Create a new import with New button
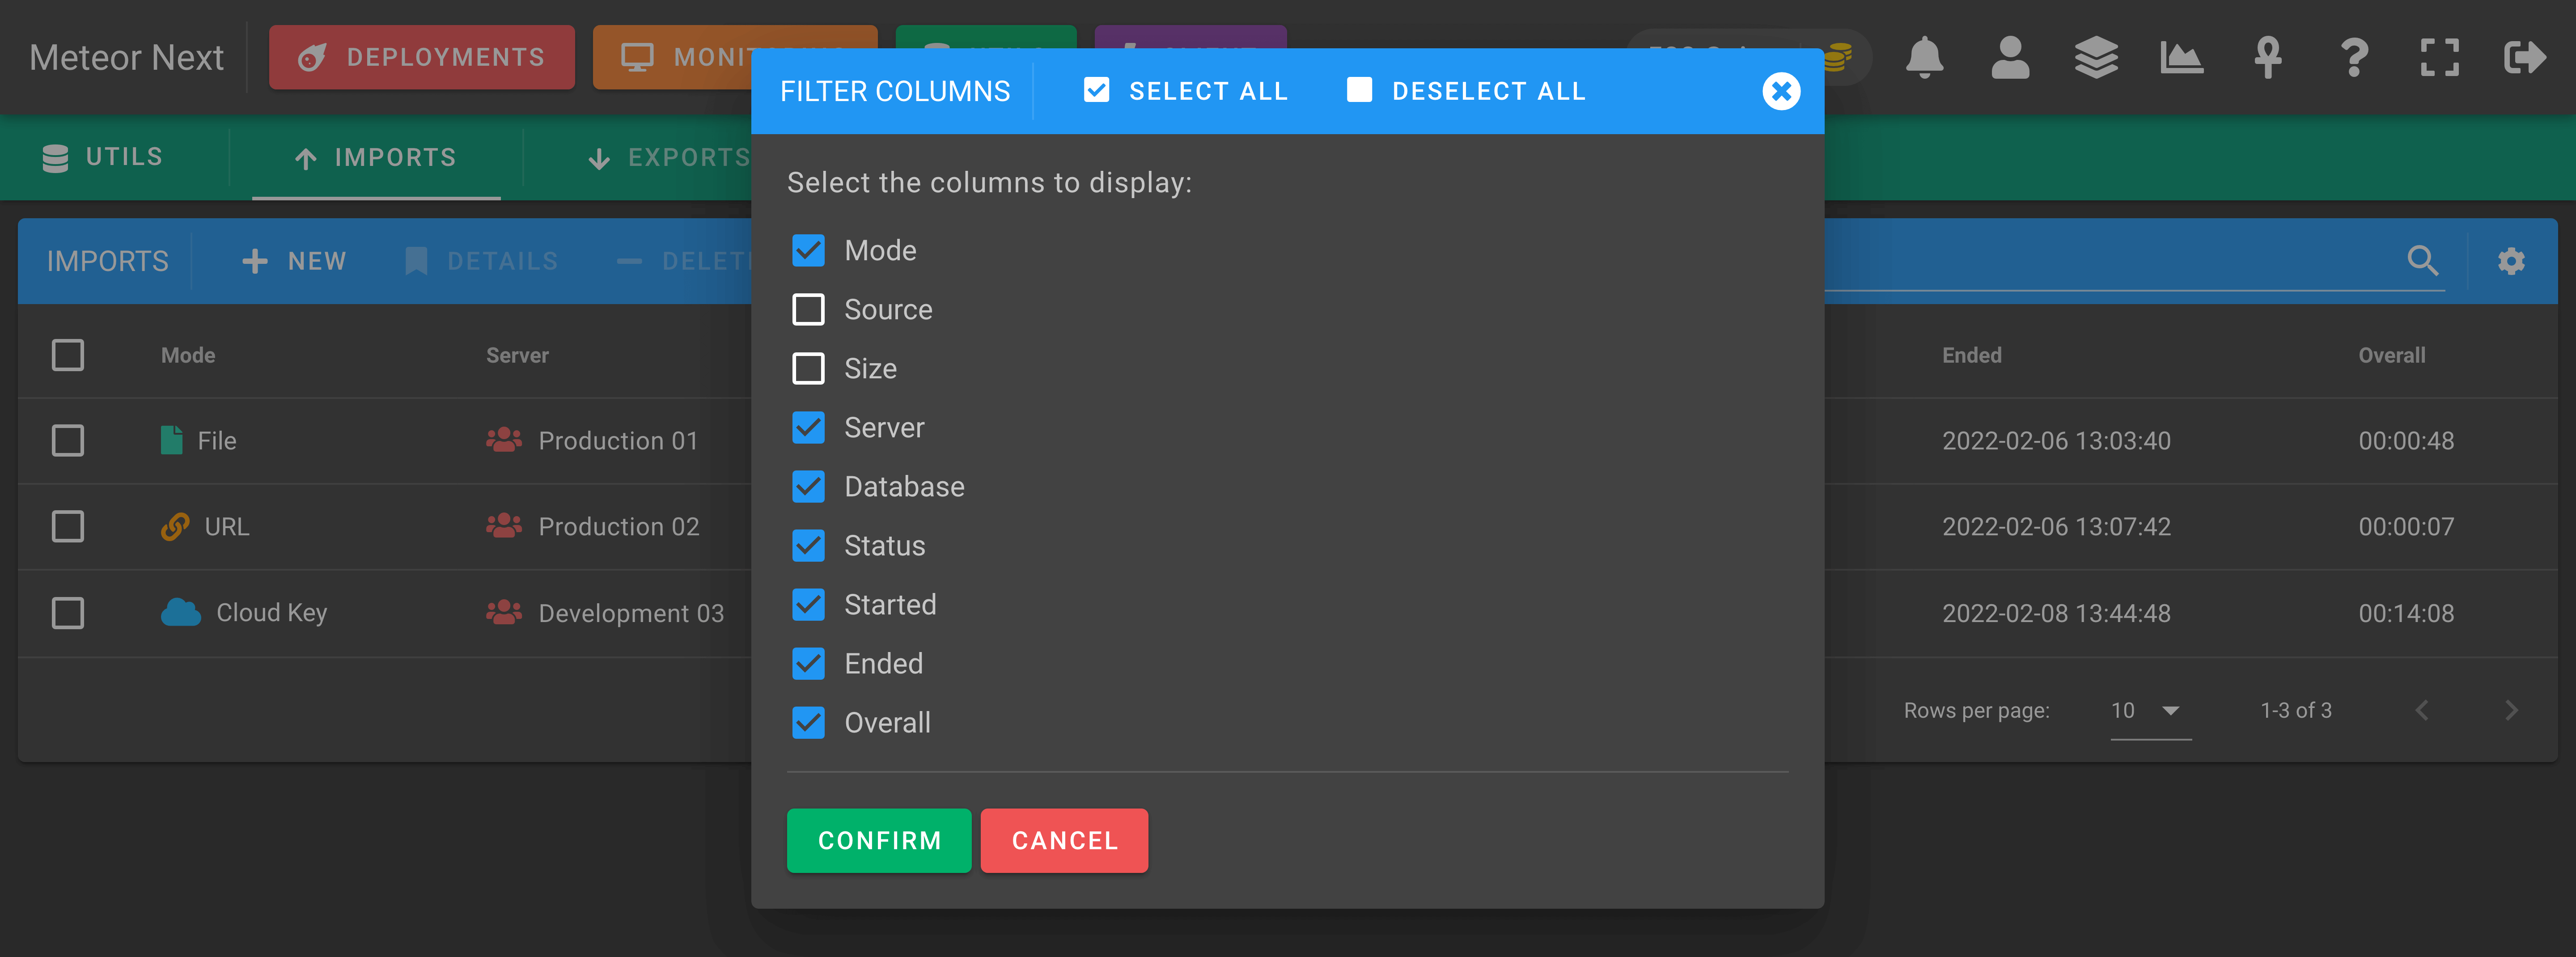The width and height of the screenshot is (2576, 957). (x=295, y=261)
